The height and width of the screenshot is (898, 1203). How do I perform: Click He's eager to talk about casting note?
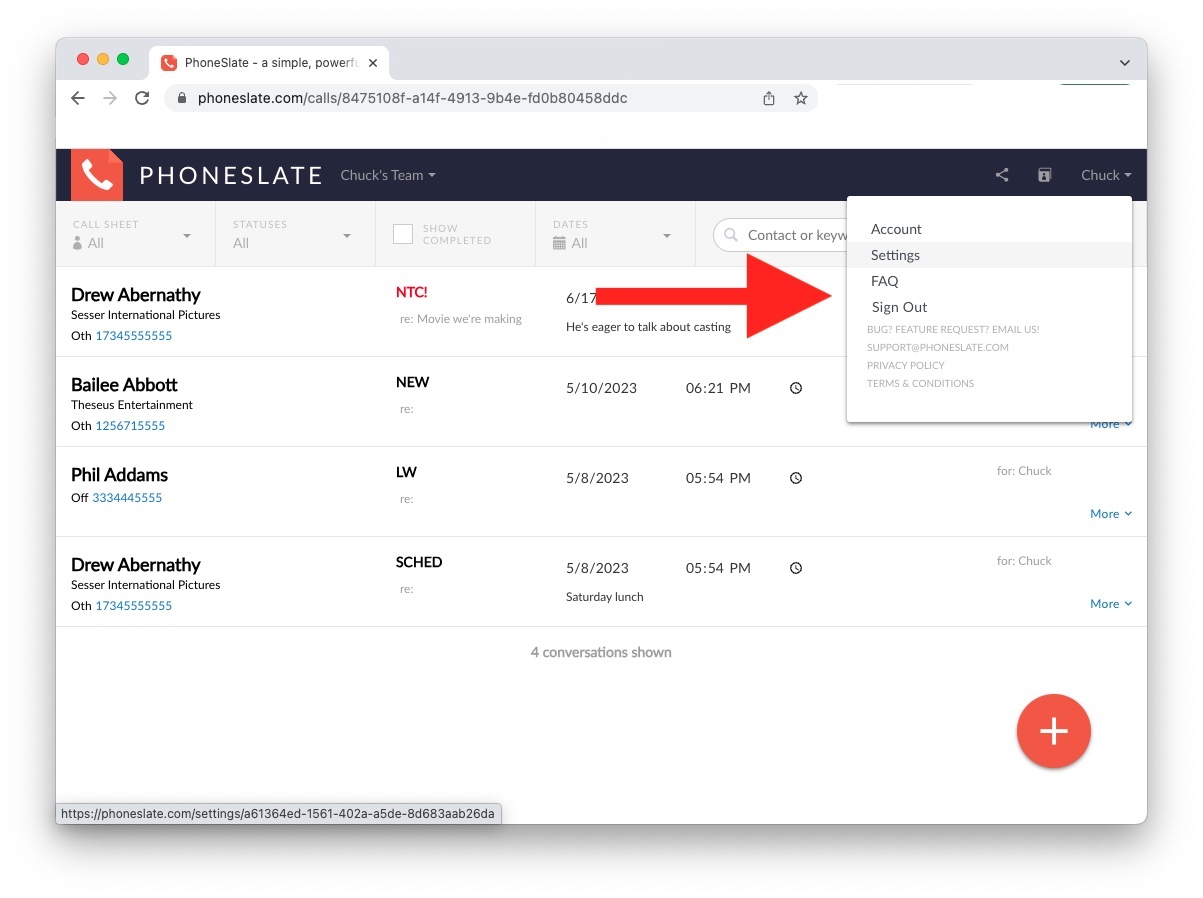tap(648, 327)
